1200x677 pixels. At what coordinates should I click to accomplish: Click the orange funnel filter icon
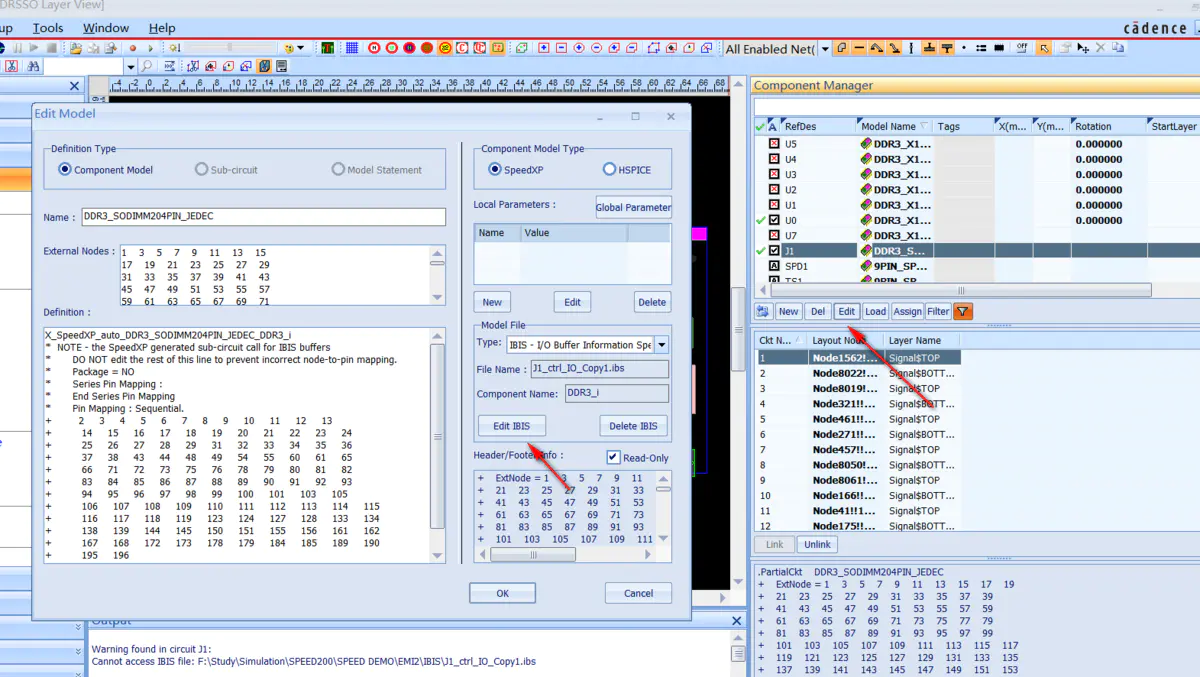coord(963,312)
